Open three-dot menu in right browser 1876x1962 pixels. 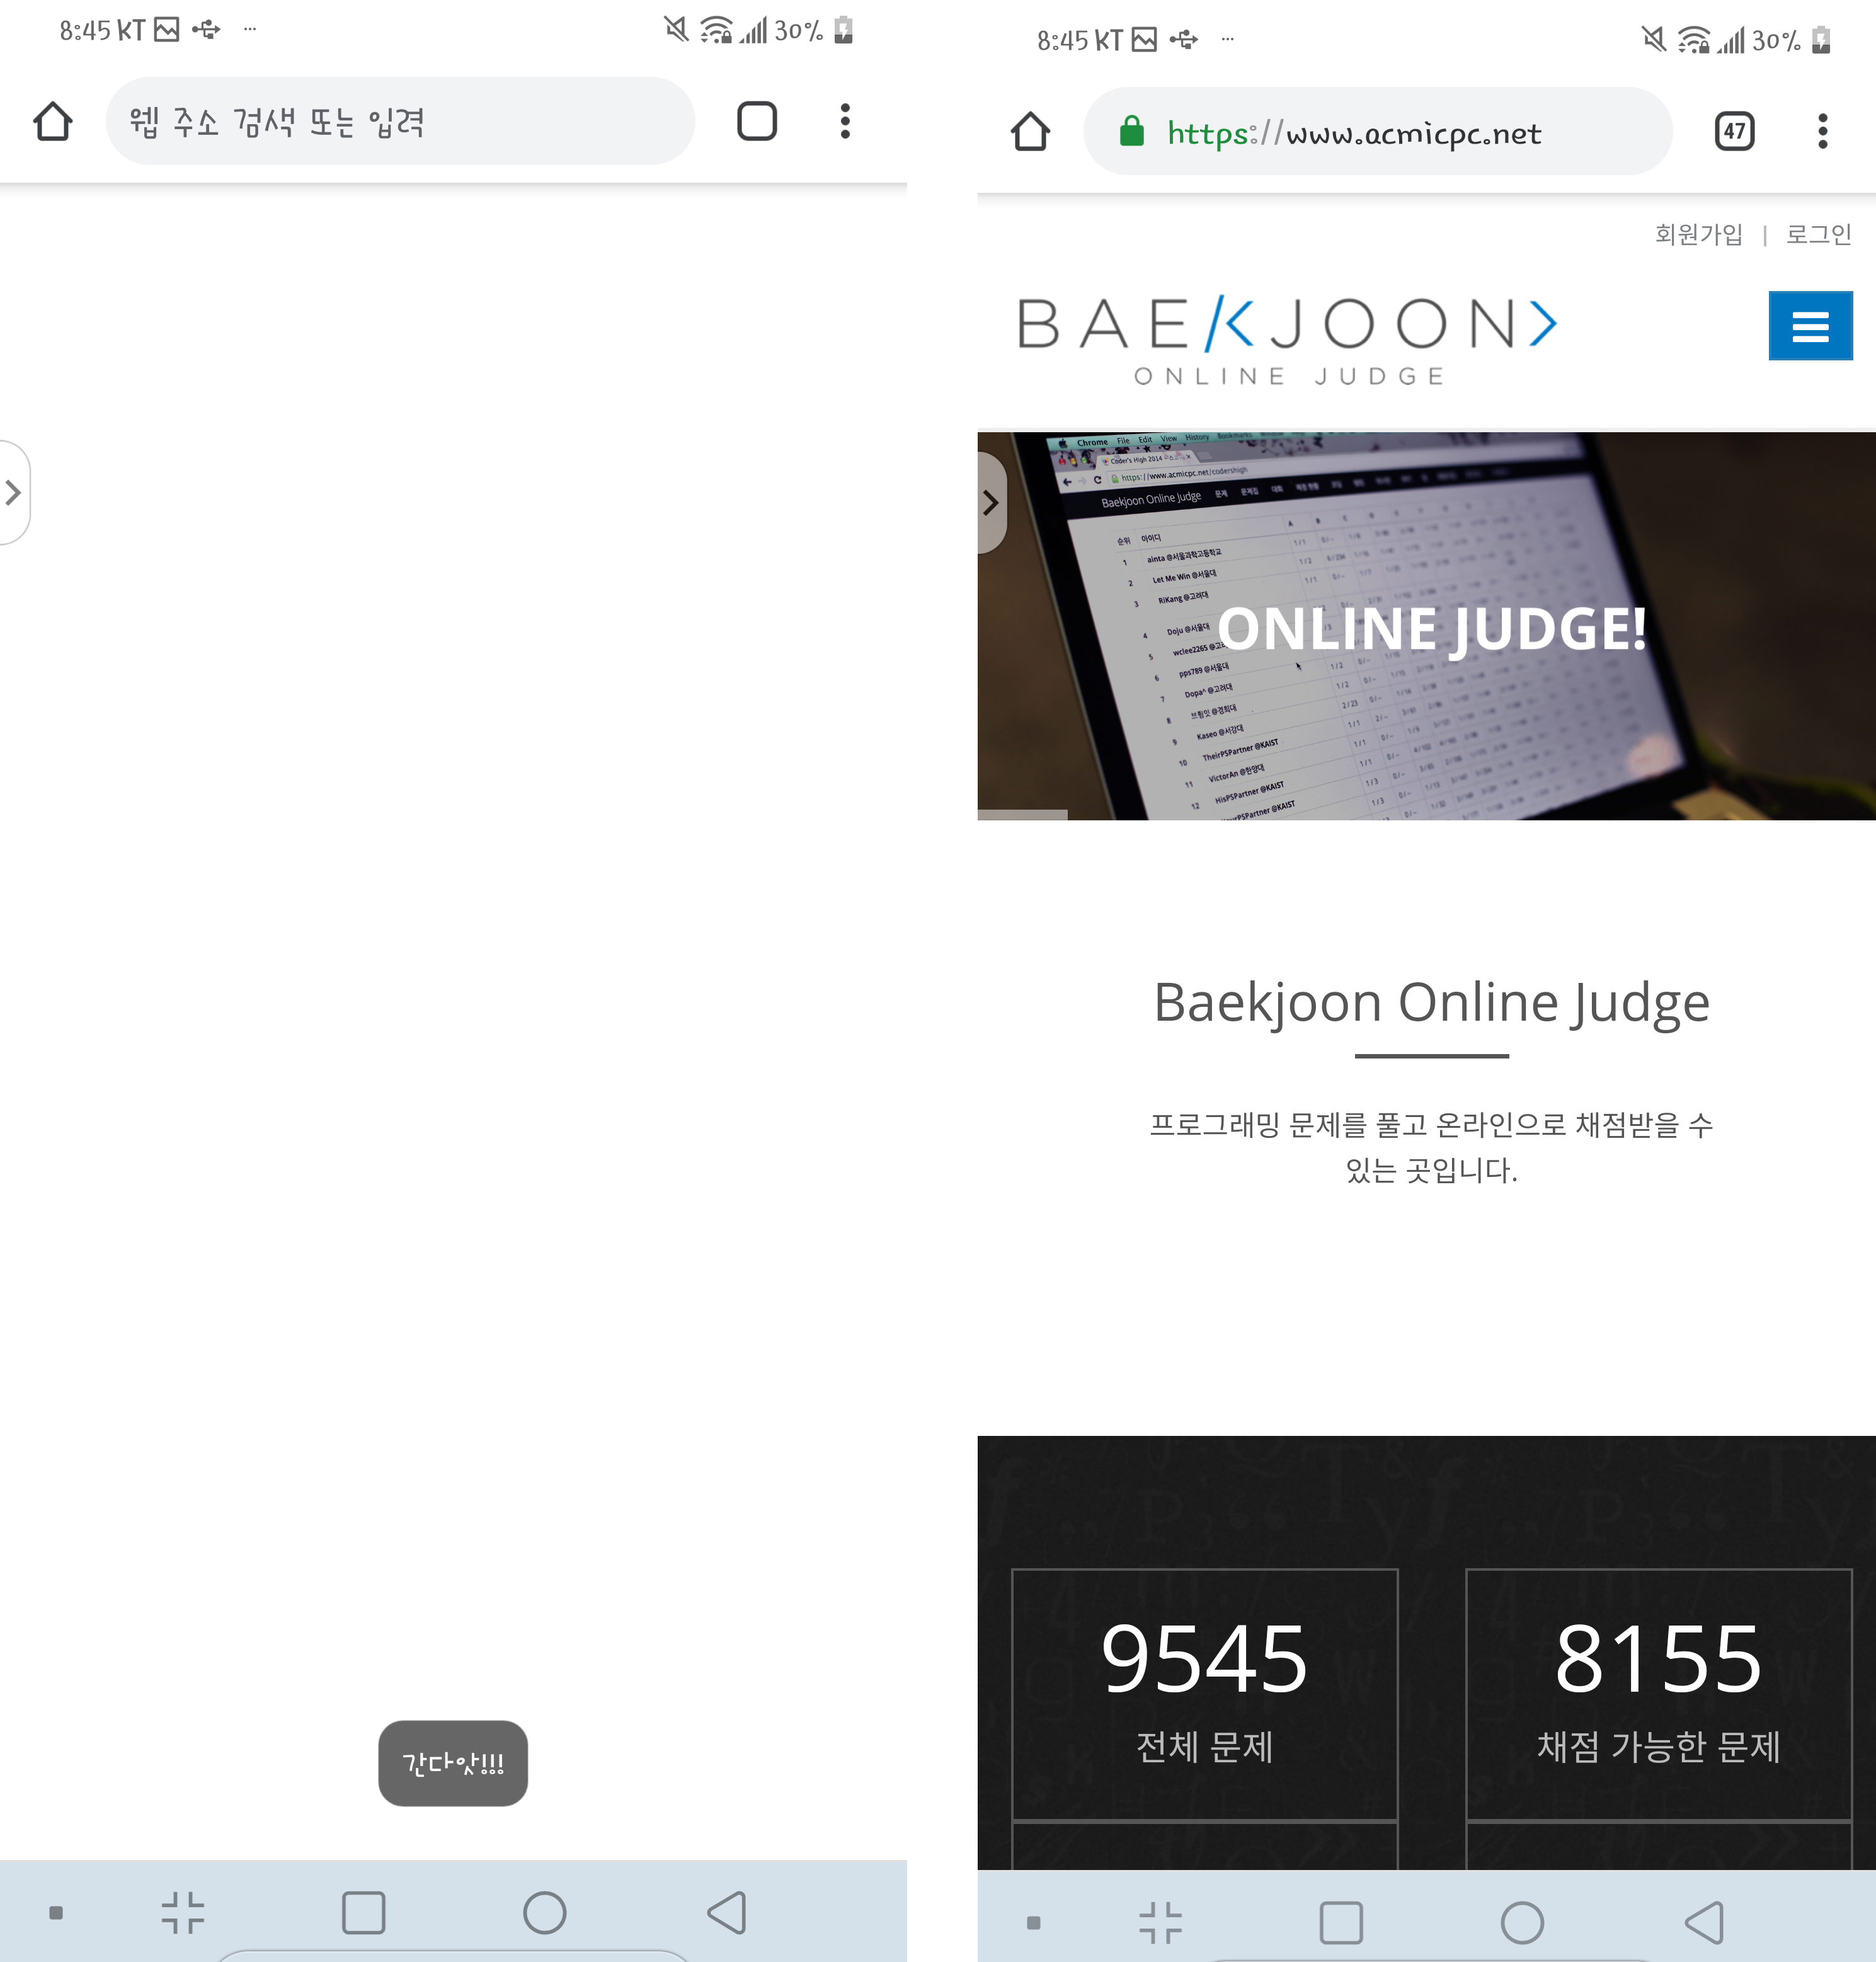click(1822, 132)
